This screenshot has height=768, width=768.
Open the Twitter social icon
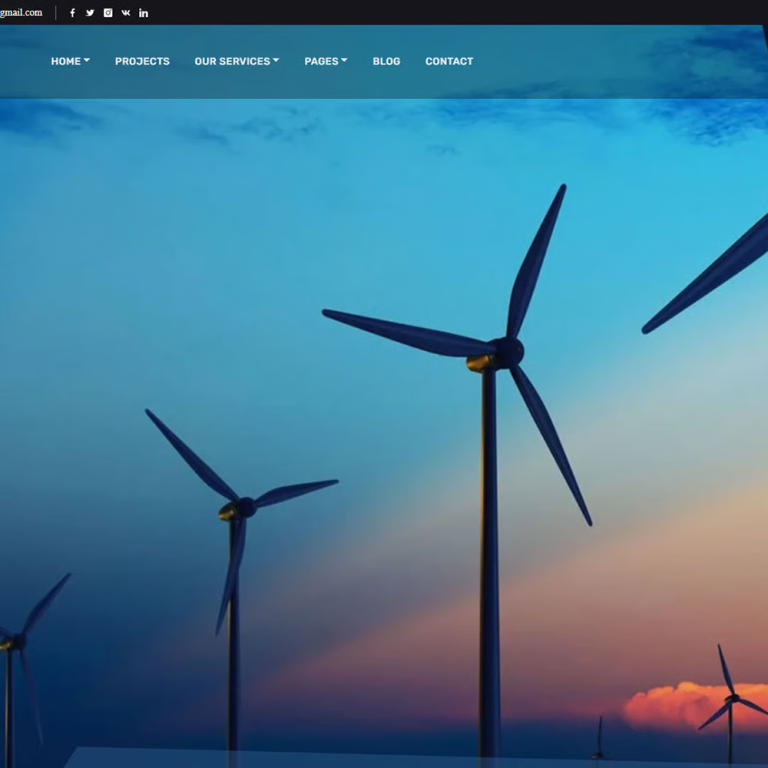pyautogui.click(x=90, y=13)
